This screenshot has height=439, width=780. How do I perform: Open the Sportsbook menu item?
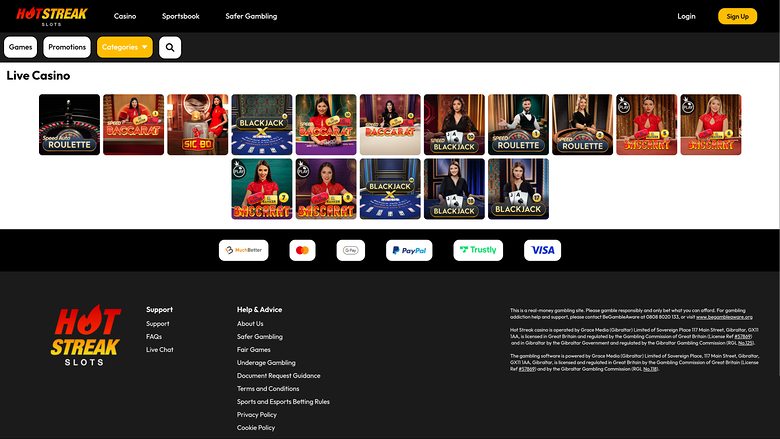[181, 16]
